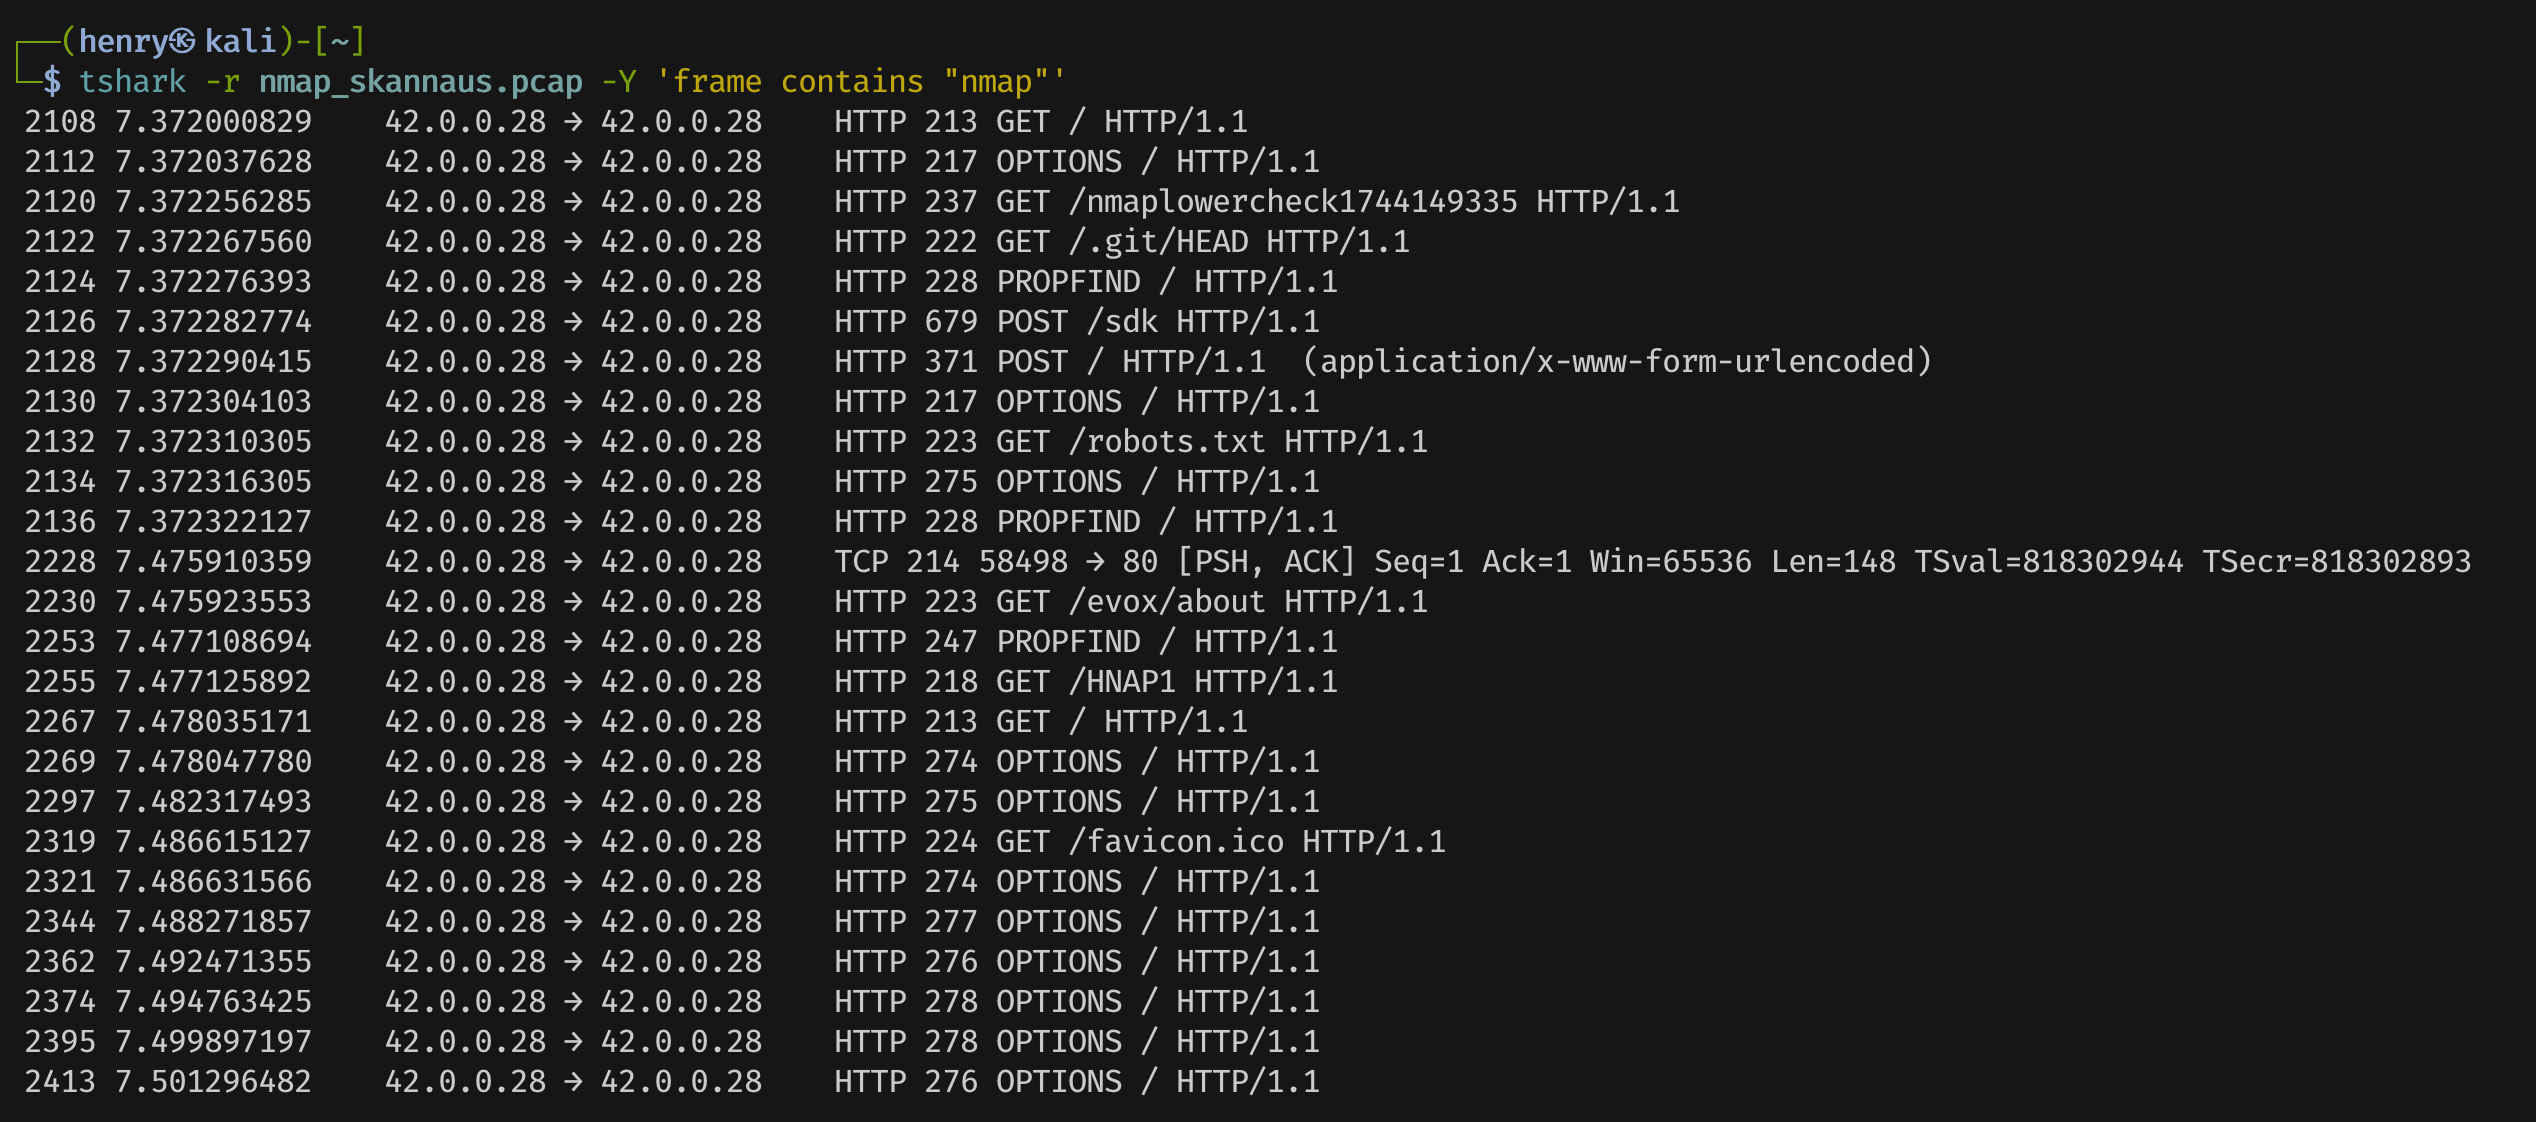Select the -Y flag in the command line
The height and width of the screenshot is (1122, 2536).
(620, 81)
